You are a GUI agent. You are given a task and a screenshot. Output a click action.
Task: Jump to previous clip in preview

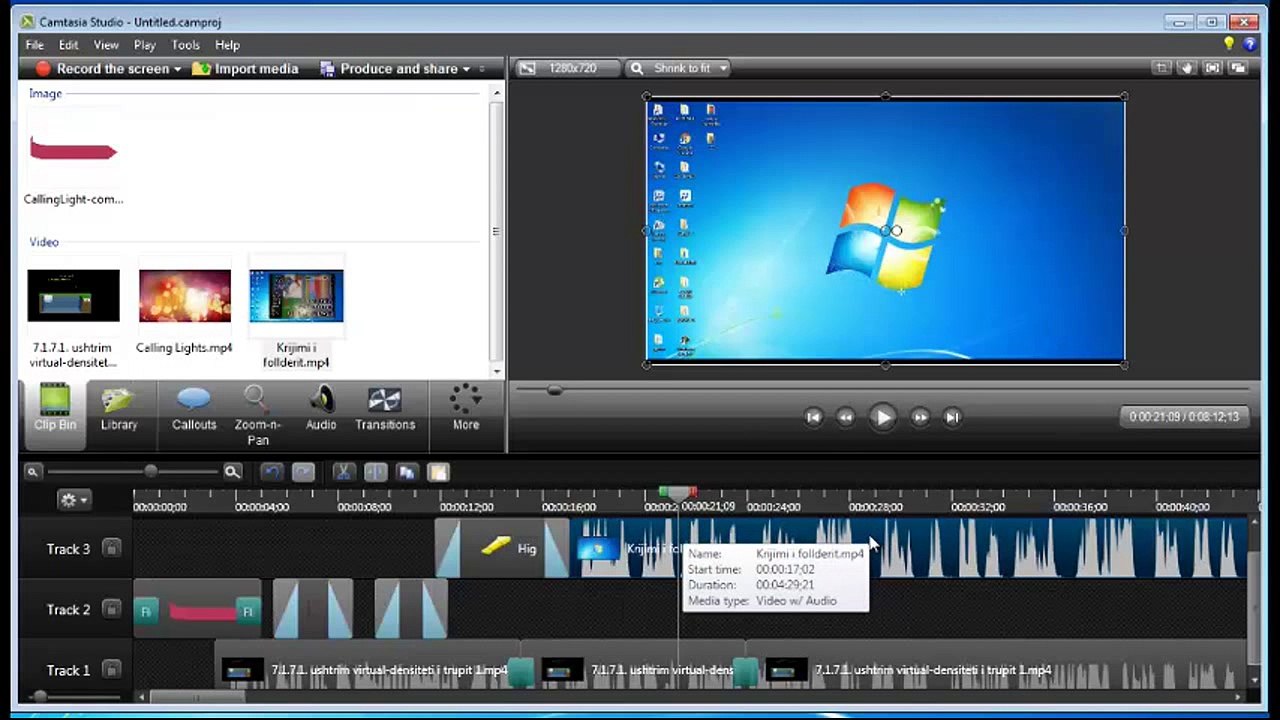click(x=813, y=417)
